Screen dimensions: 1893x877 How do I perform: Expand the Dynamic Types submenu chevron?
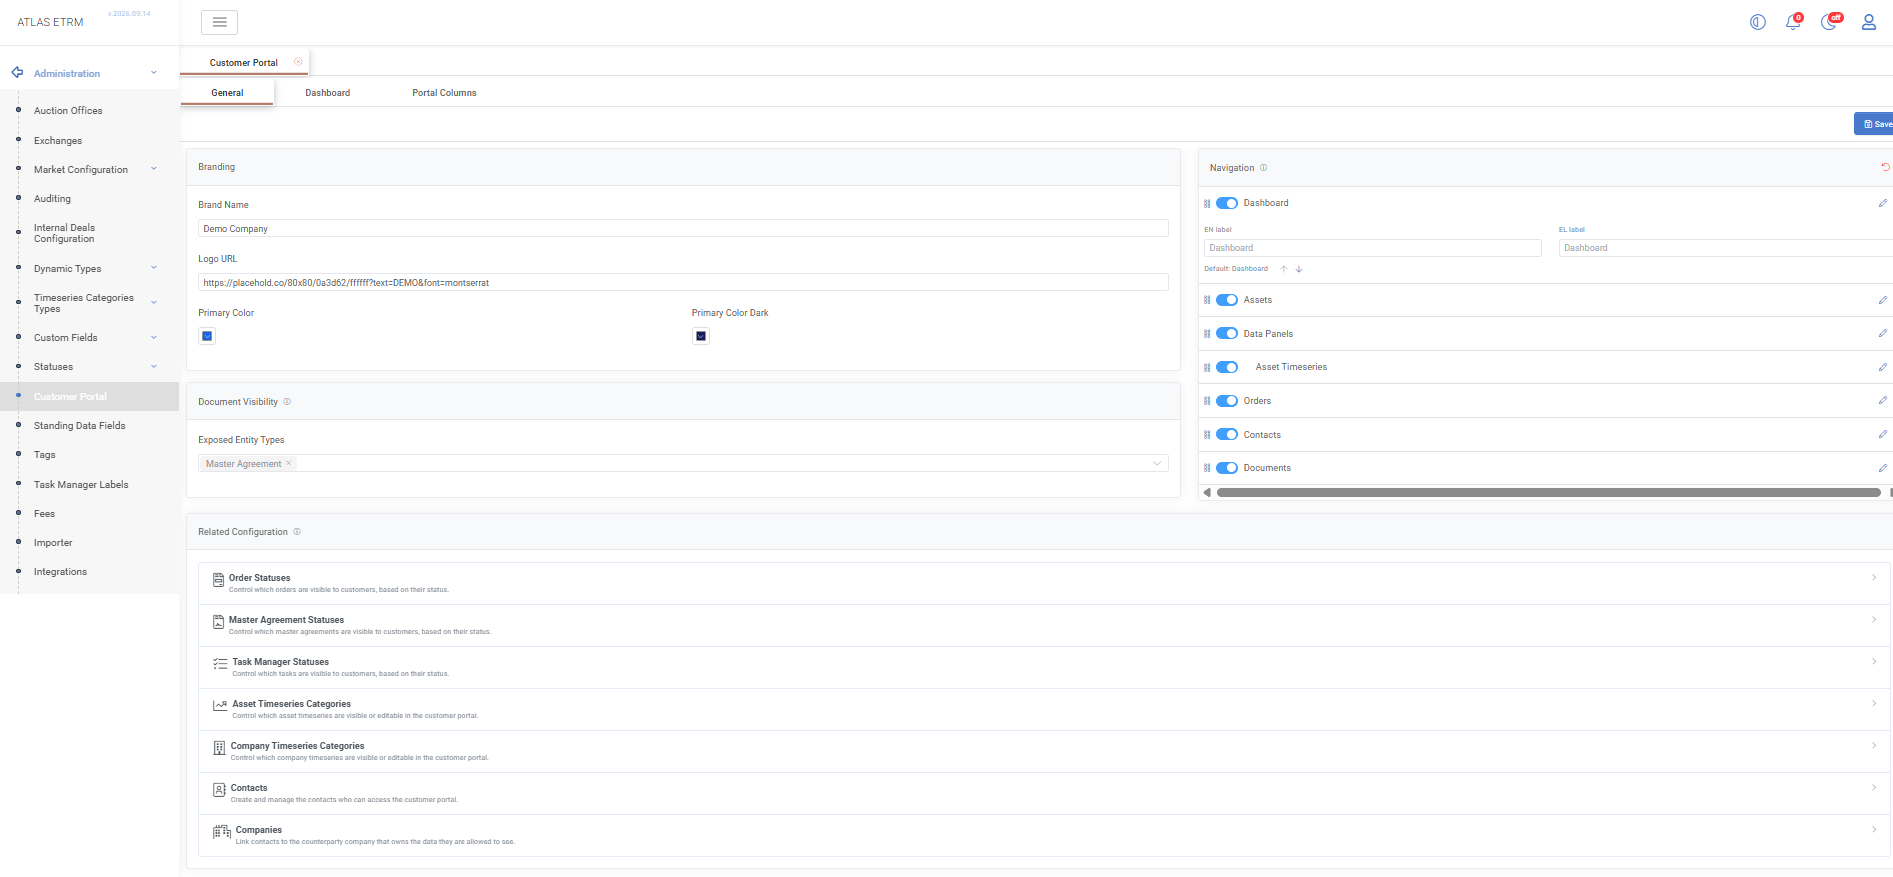[154, 268]
